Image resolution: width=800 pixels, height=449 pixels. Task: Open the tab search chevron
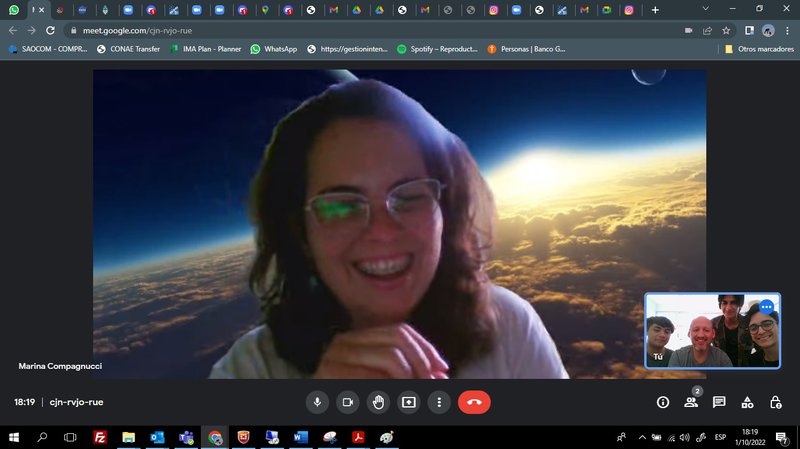click(x=706, y=9)
